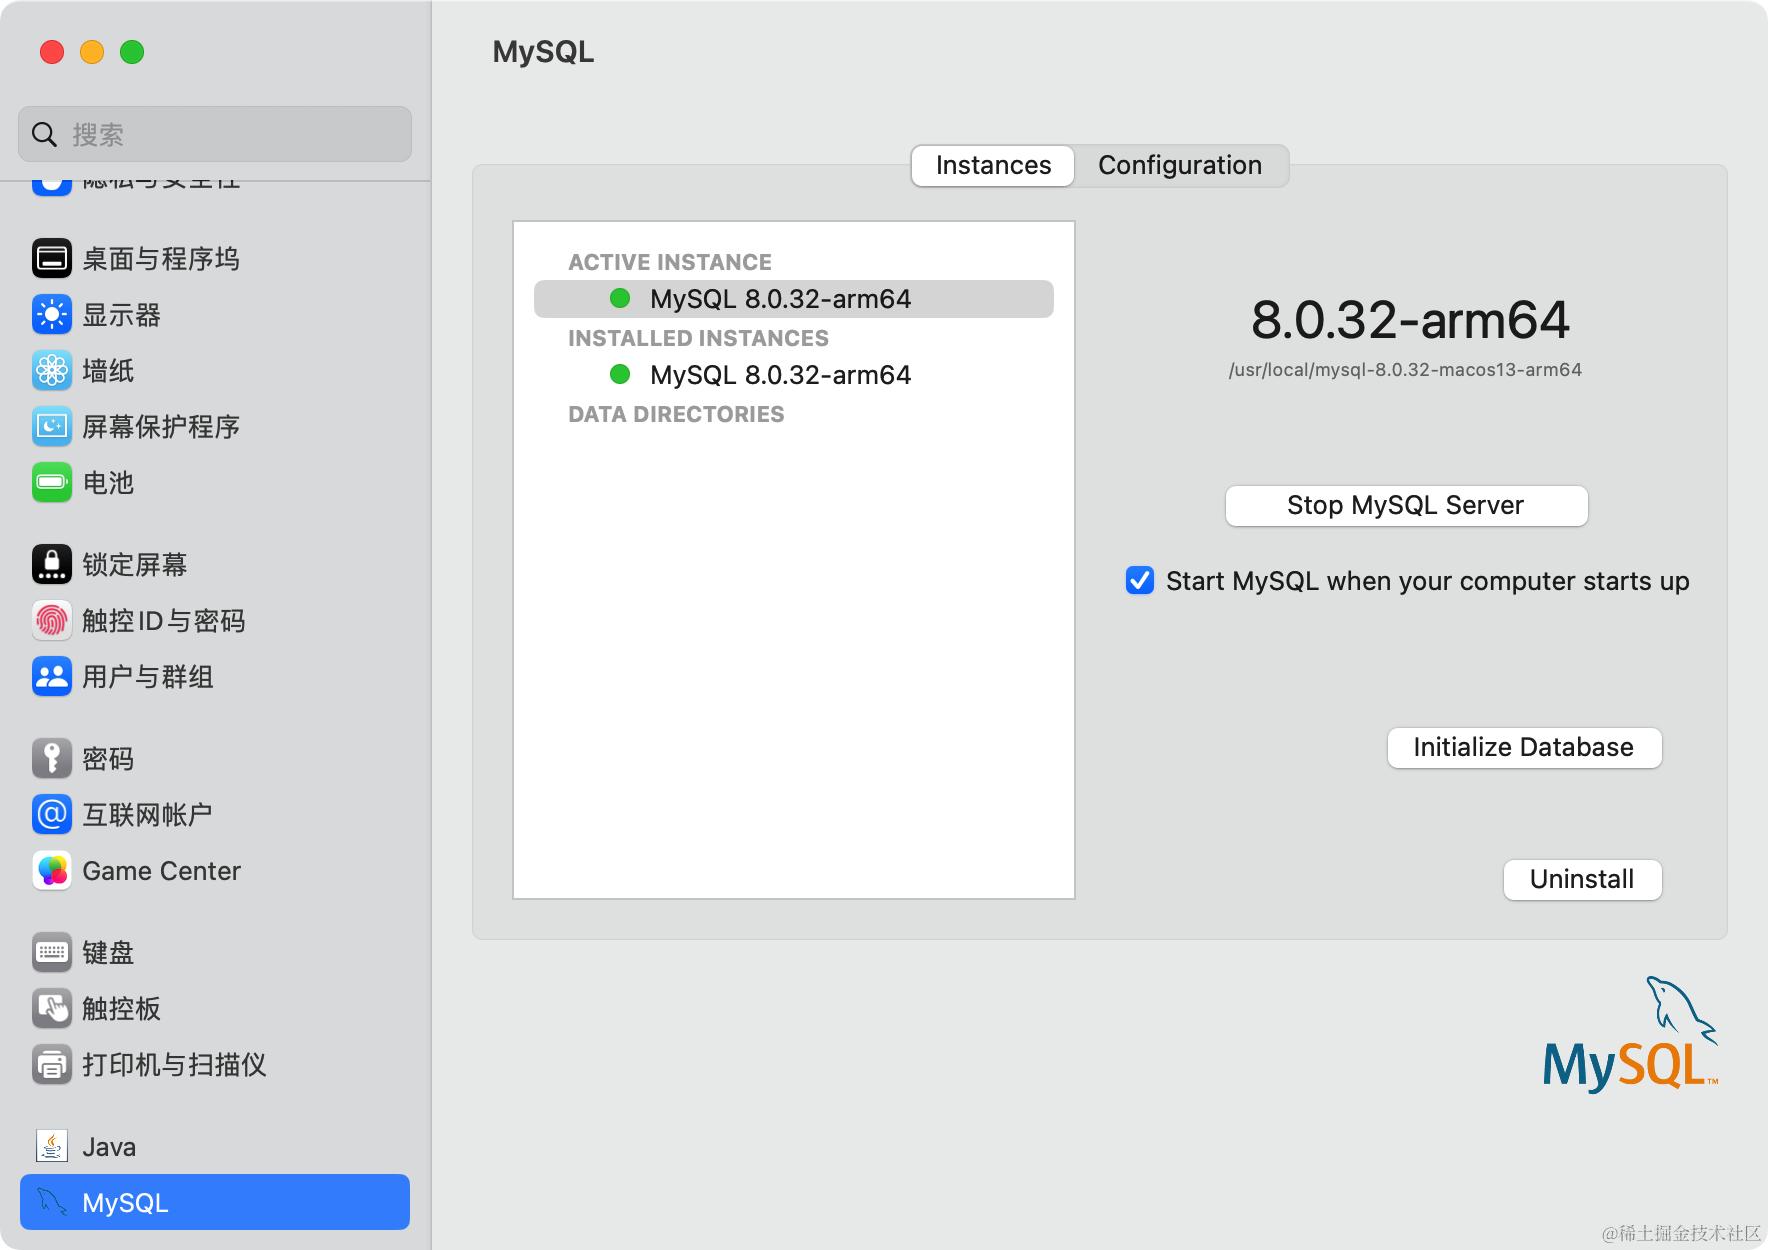This screenshot has width=1768, height=1250.
Task: Click the green zoom window button
Action: [132, 52]
